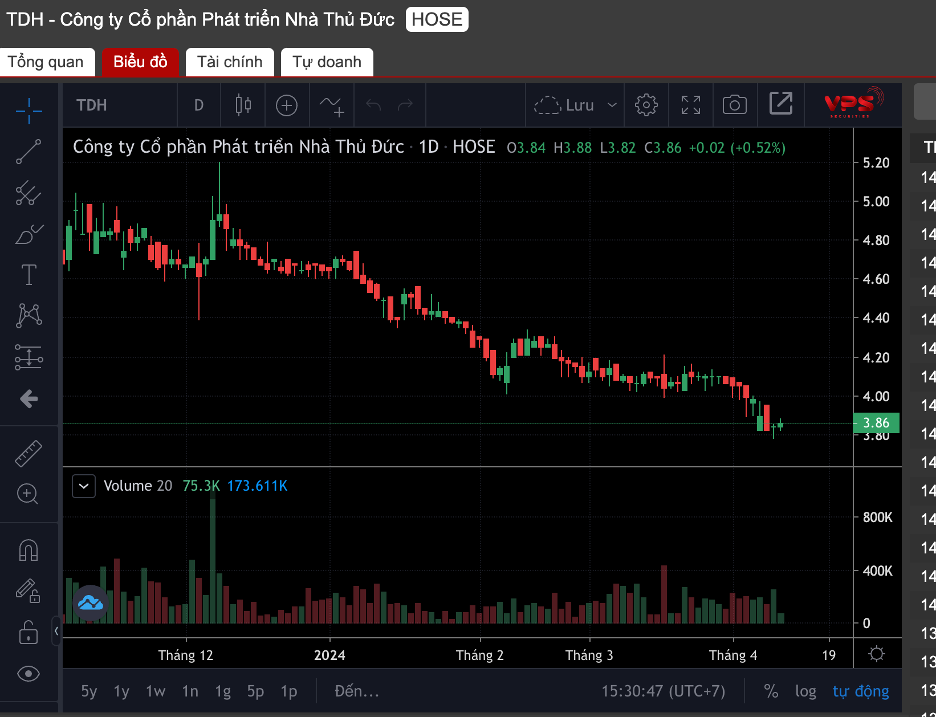Set the time range to 1g

pyautogui.click(x=223, y=692)
